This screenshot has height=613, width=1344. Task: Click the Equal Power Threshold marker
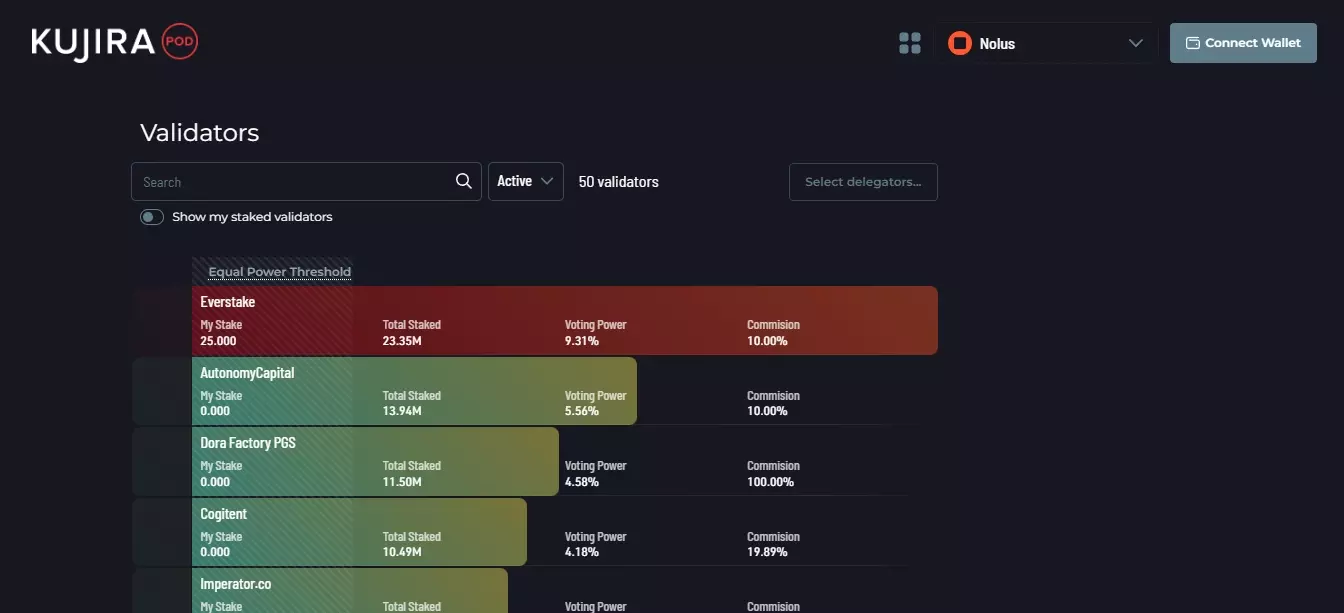tap(278, 271)
